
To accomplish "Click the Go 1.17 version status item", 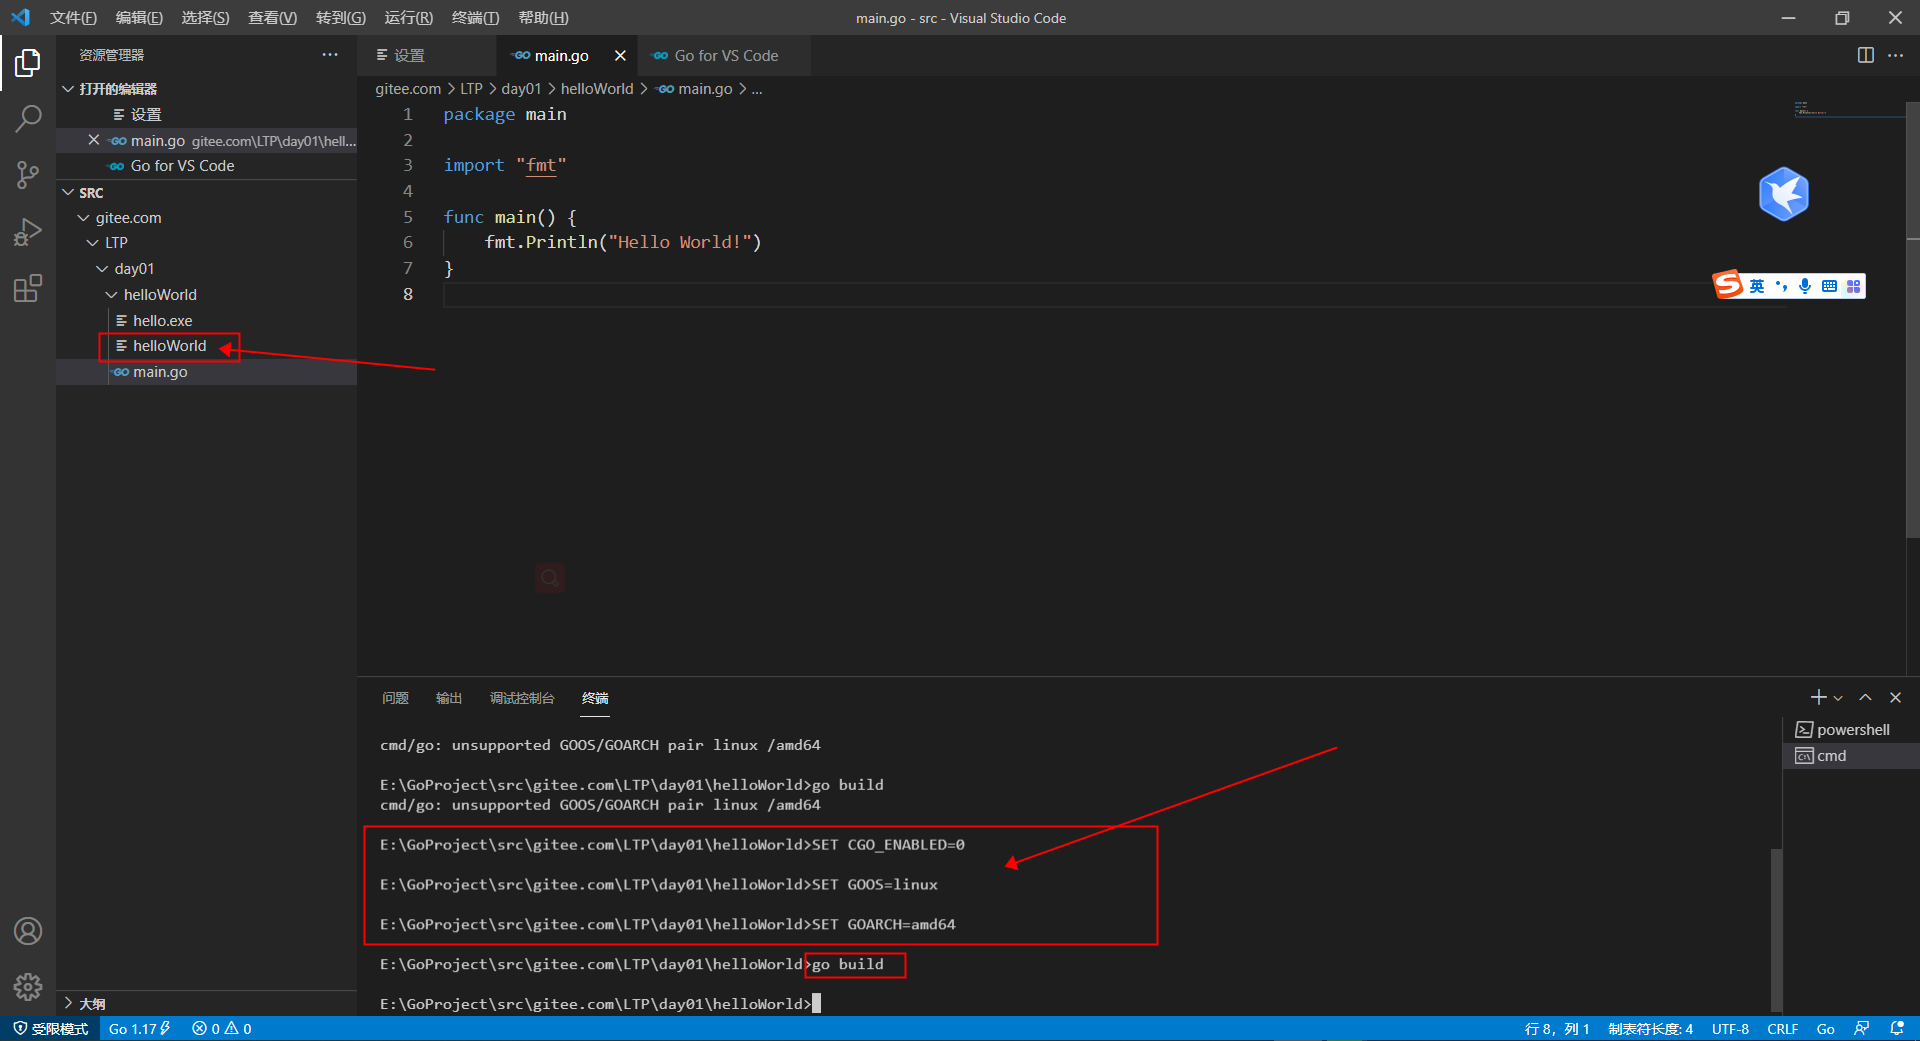I will (x=139, y=1029).
